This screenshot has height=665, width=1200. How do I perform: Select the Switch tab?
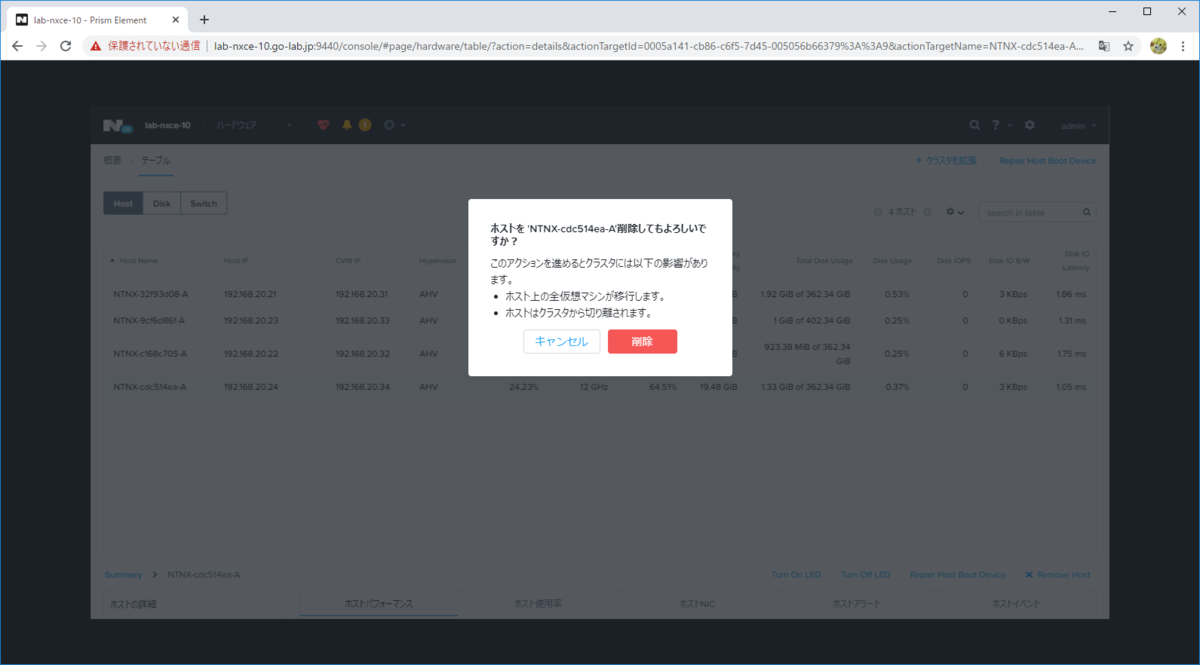click(x=204, y=203)
